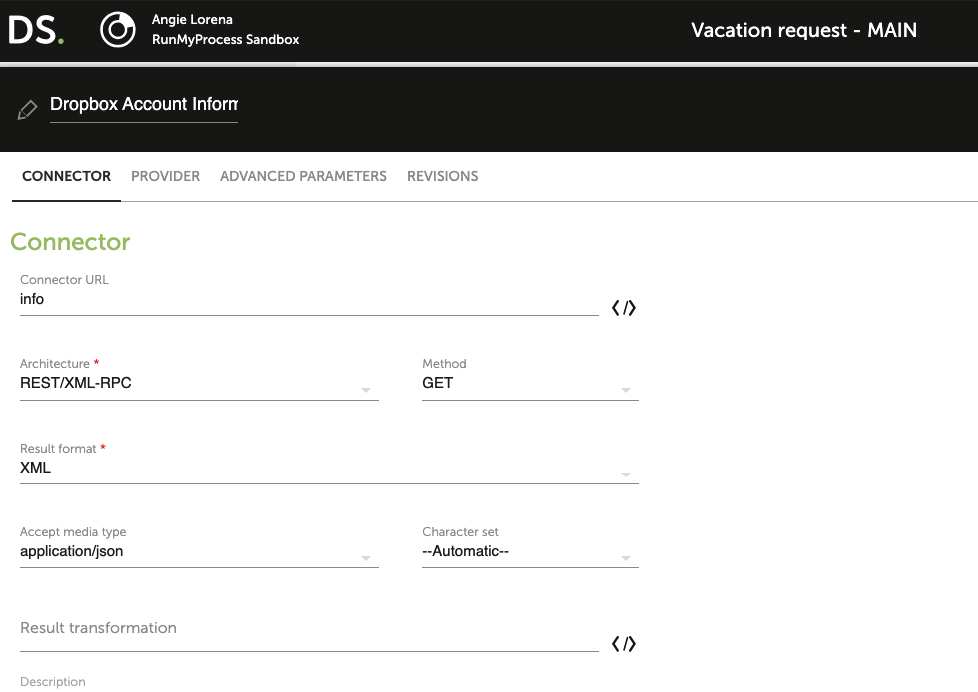The image size is (978, 692).
Task: Click Vacation request - MAIN title
Action: (803, 30)
